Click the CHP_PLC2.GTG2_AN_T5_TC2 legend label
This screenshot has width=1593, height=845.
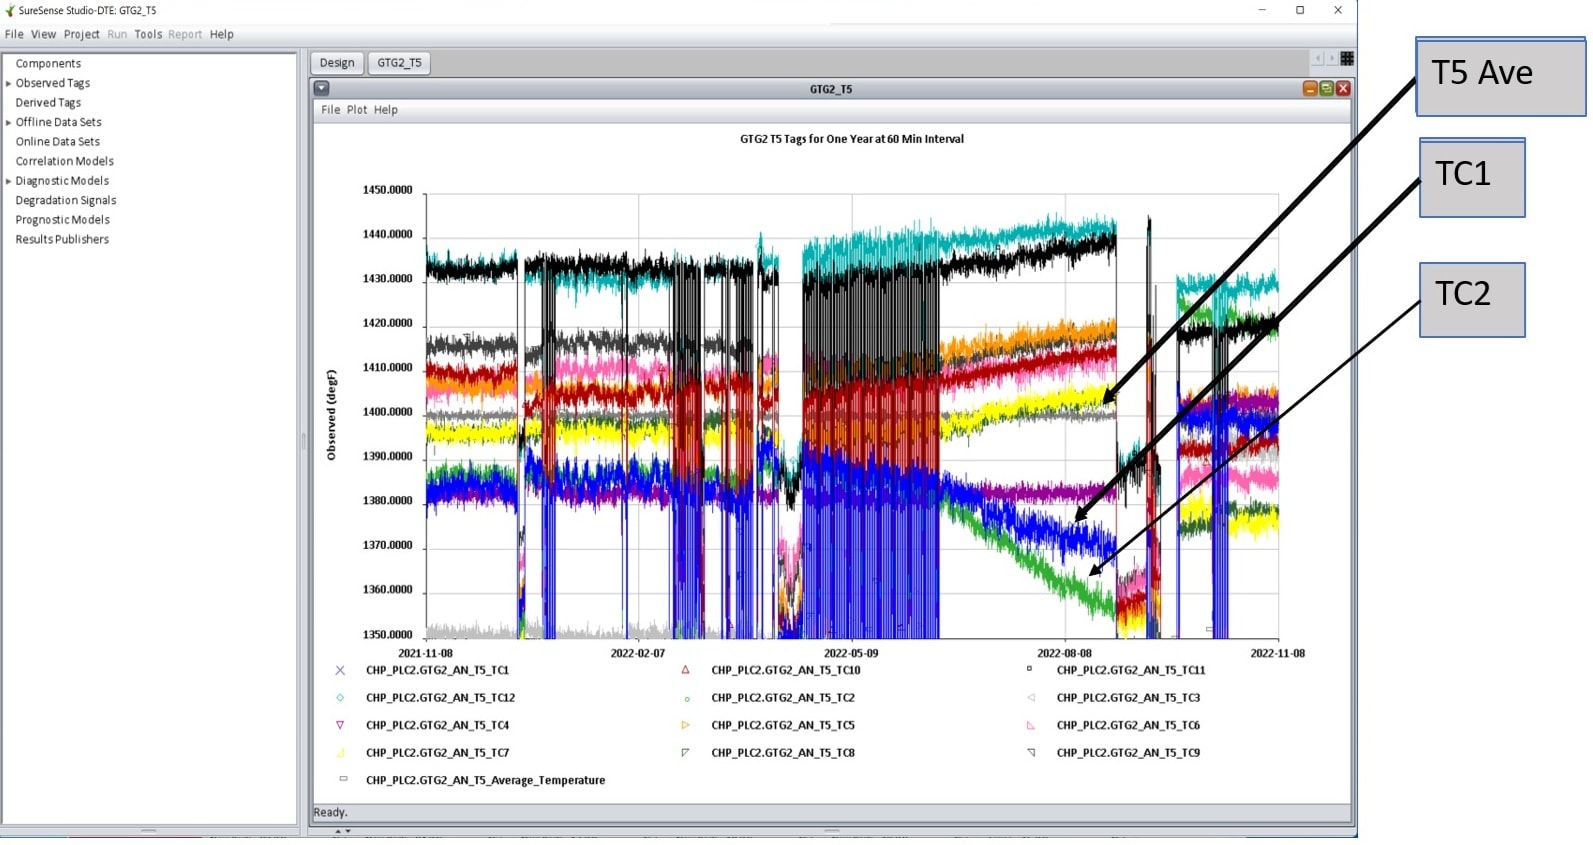click(783, 698)
